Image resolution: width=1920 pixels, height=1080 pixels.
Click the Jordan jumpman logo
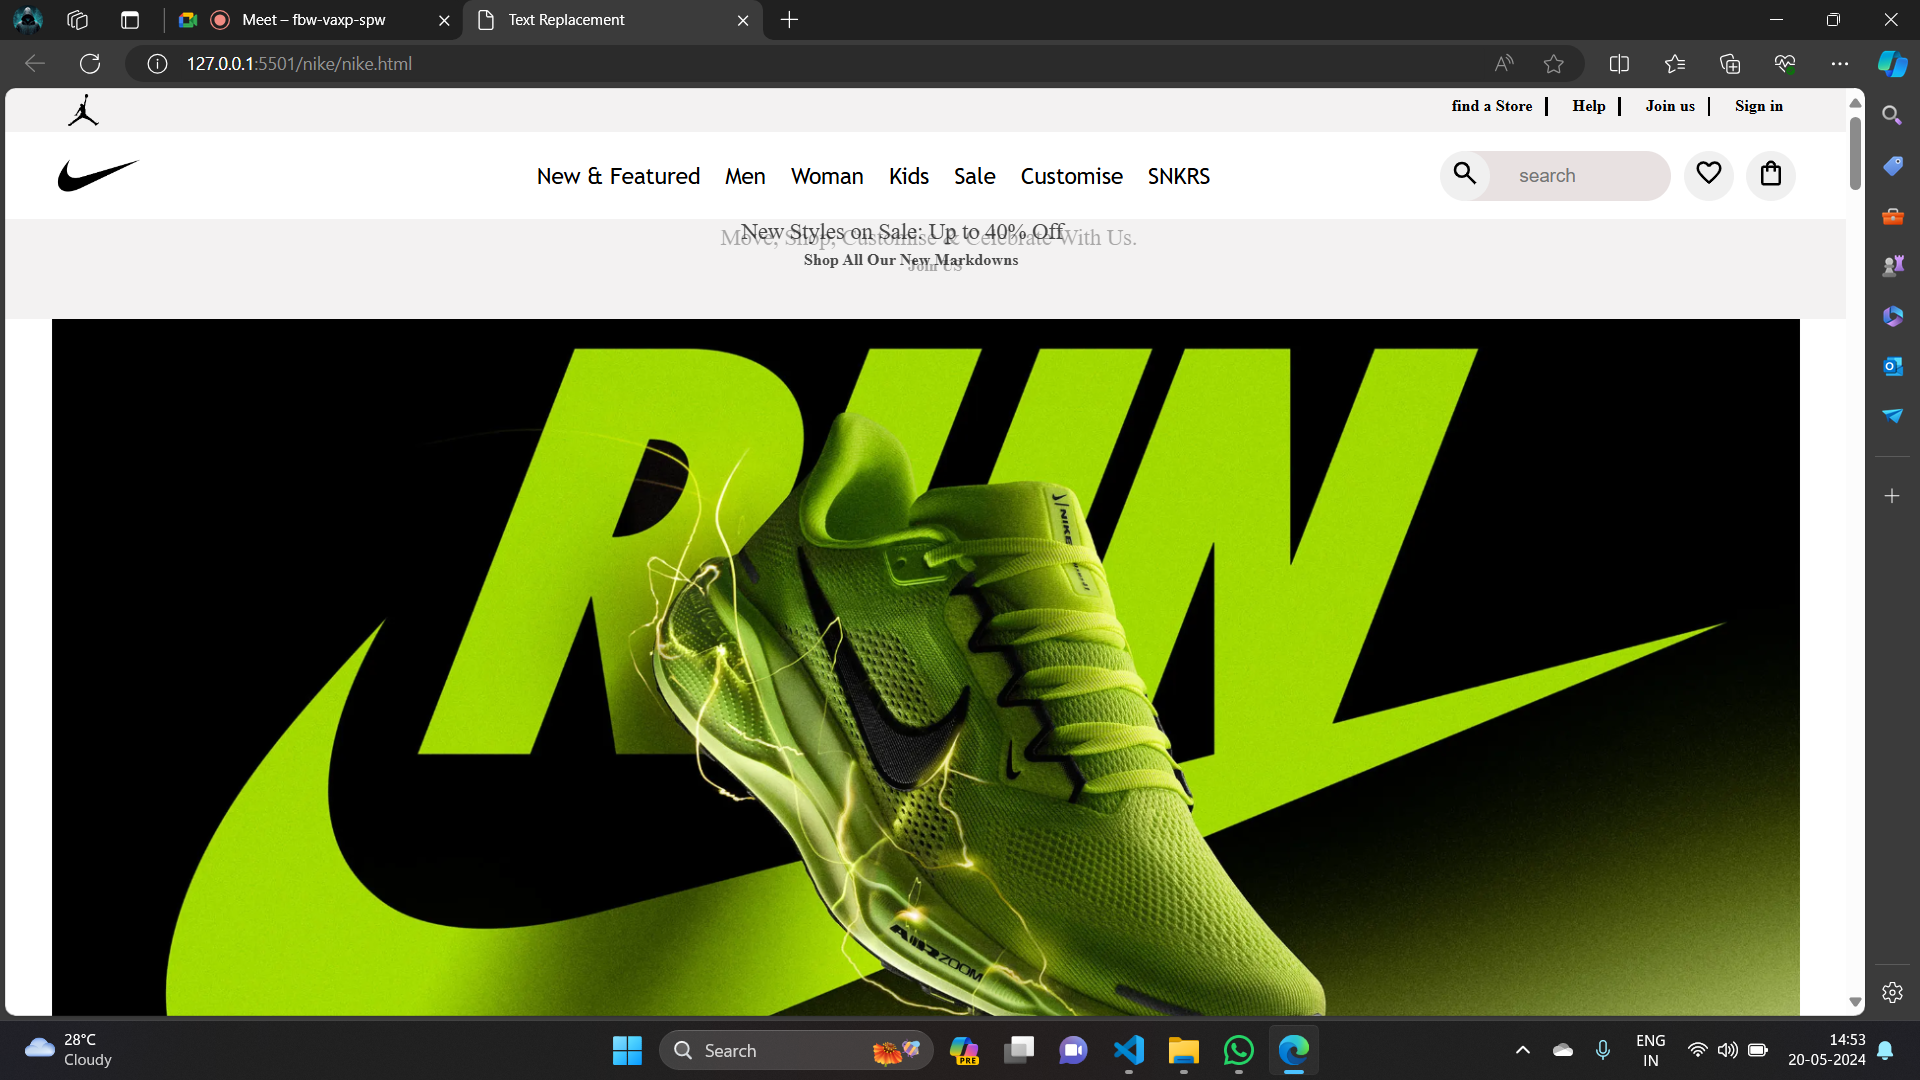[x=83, y=110]
